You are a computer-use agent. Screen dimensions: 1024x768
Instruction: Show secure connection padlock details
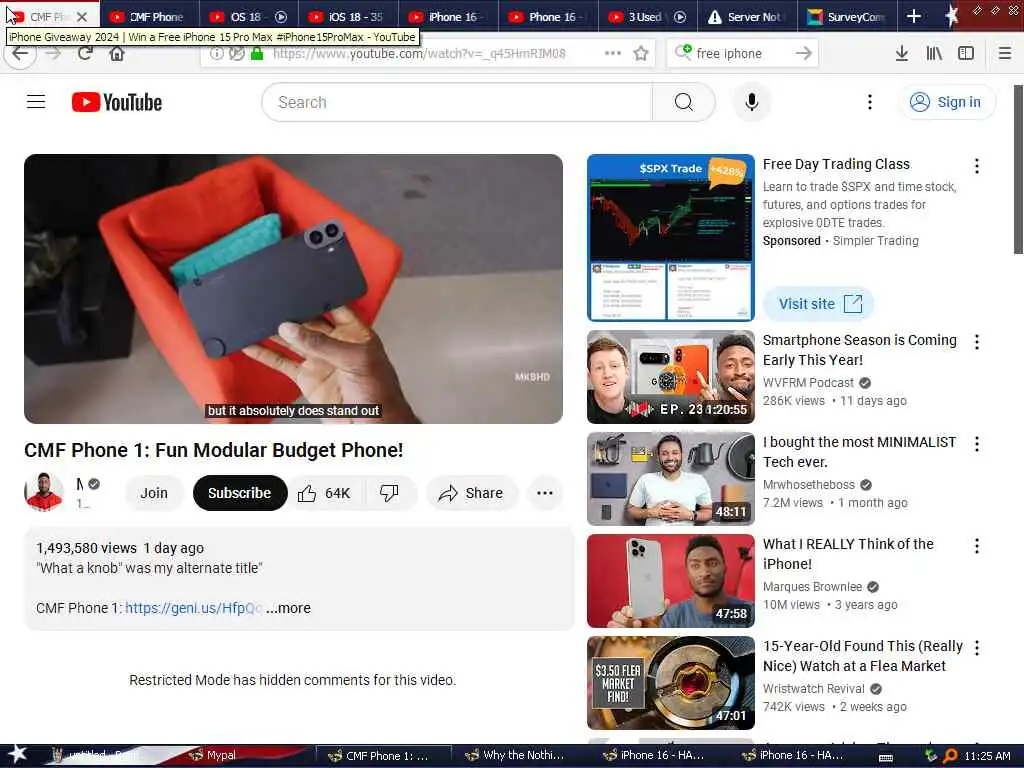[x=257, y=53]
